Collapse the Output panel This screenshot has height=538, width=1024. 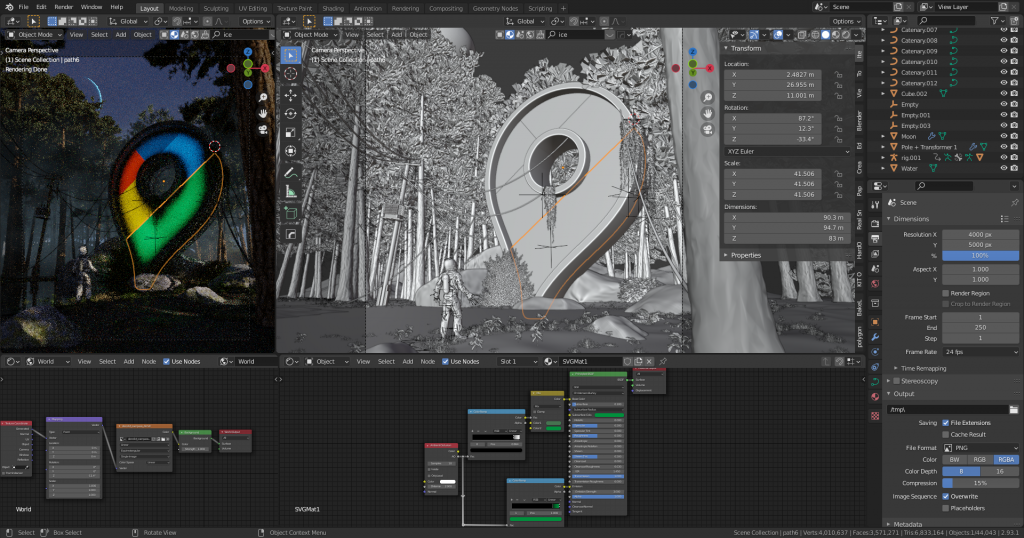(x=889, y=394)
